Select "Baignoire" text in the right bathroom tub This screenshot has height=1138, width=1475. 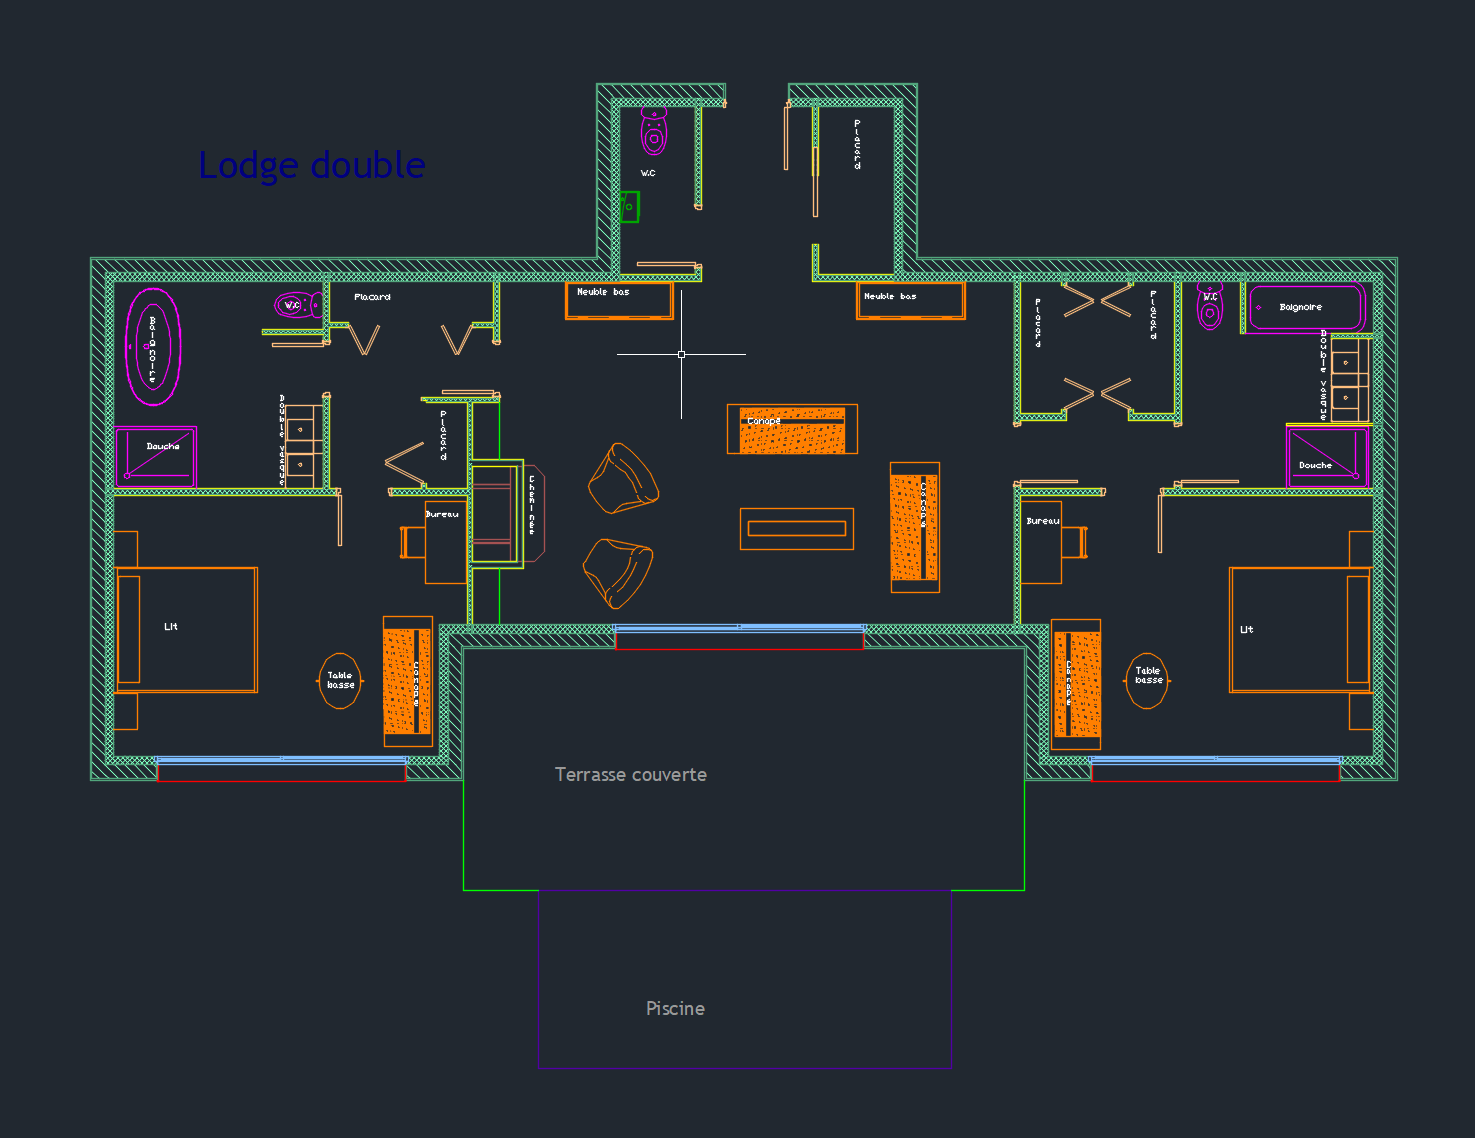[x=1300, y=307]
